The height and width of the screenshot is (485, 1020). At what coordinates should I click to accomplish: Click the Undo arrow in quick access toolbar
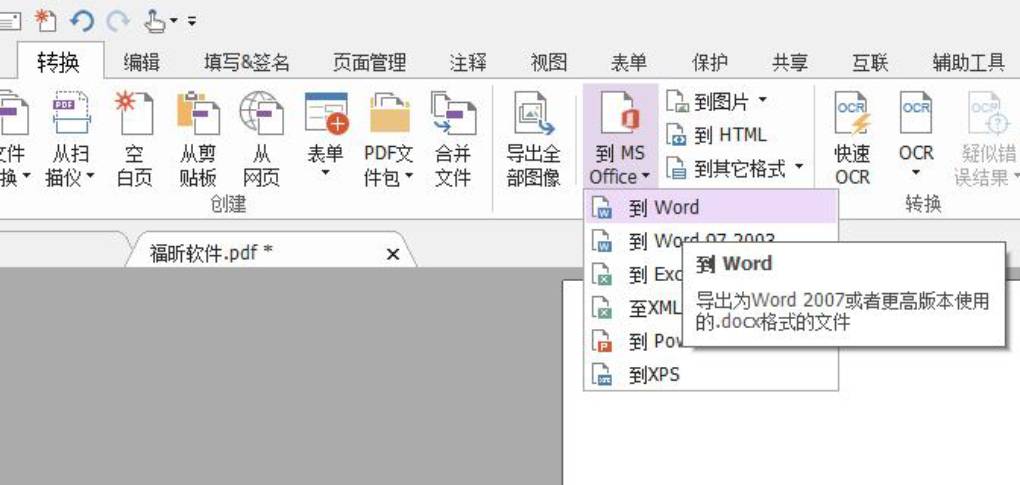82,21
